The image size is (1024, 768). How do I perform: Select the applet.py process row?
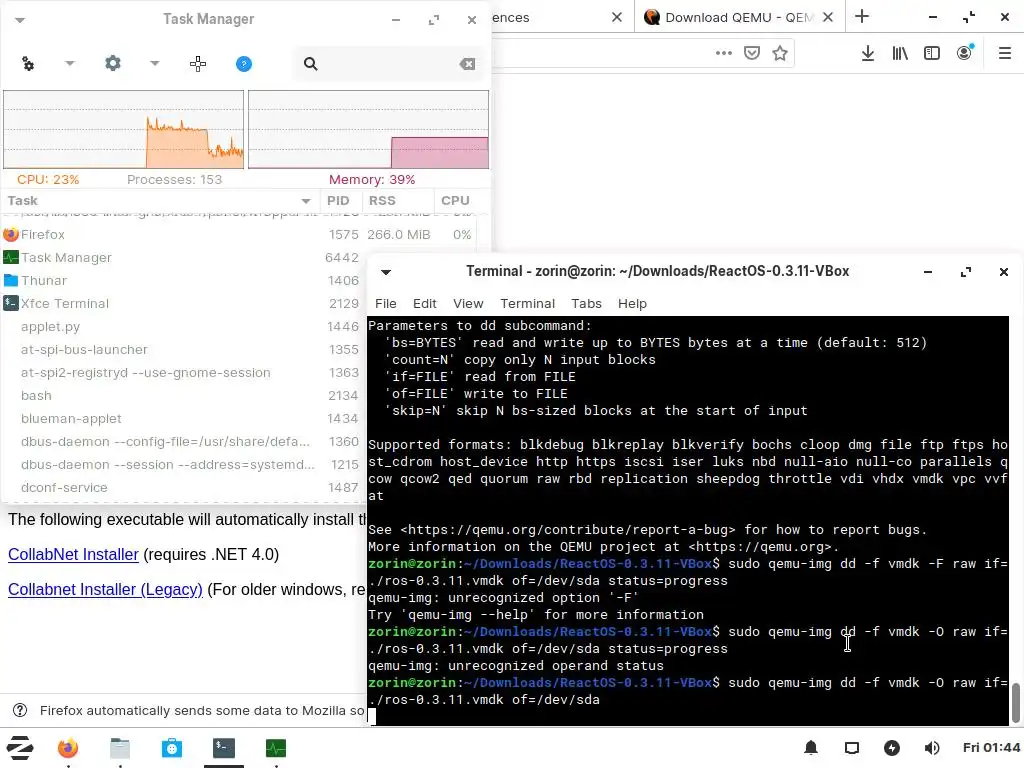(185, 327)
